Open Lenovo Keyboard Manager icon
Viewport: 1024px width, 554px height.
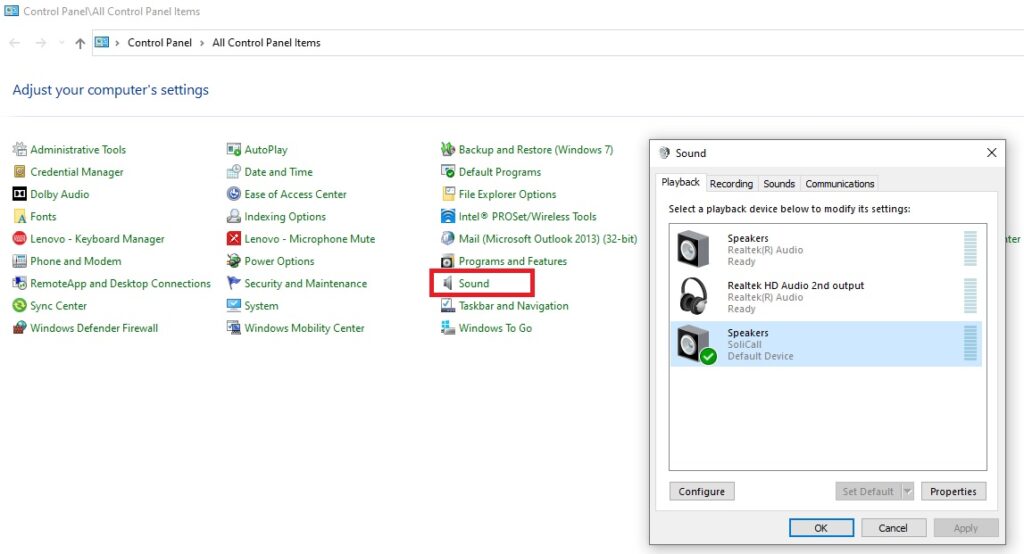(x=20, y=238)
